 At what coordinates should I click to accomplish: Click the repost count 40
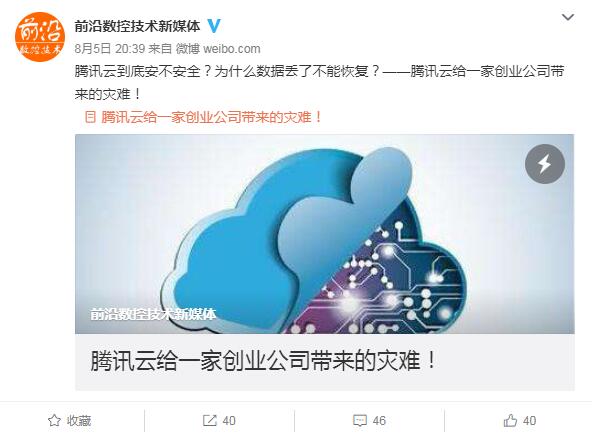229,420
